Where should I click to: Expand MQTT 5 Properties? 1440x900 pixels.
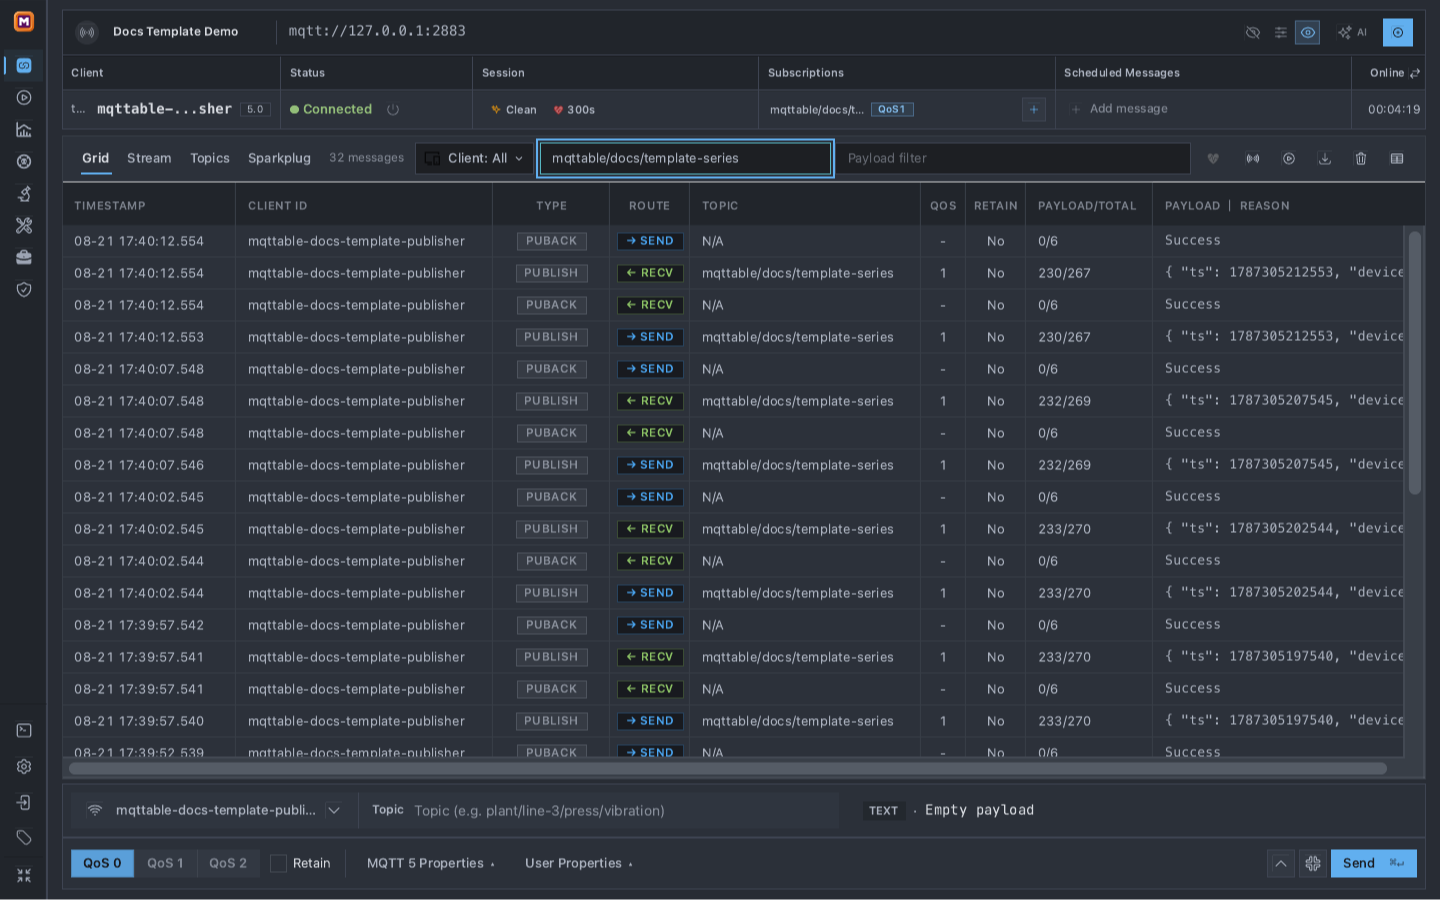[x=430, y=863]
